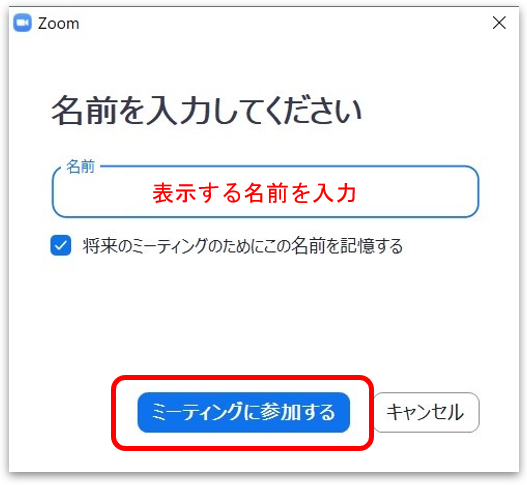Click the Zoom camera logo icon

[23, 23]
